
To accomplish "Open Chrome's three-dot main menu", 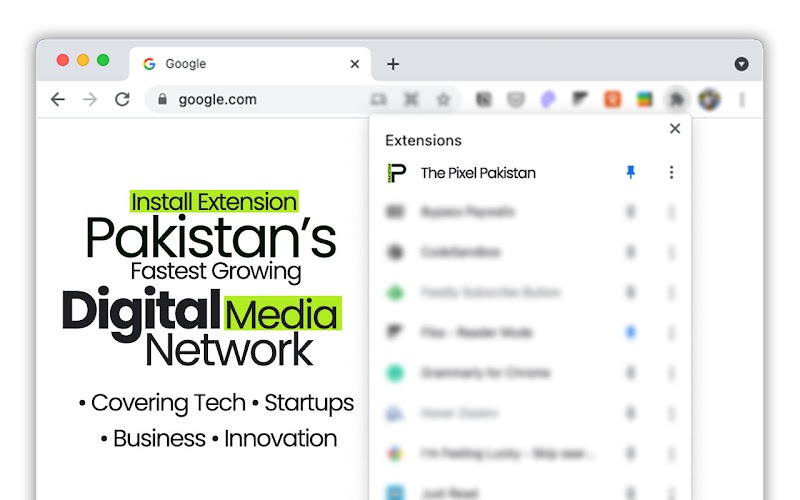I will (742, 99).
